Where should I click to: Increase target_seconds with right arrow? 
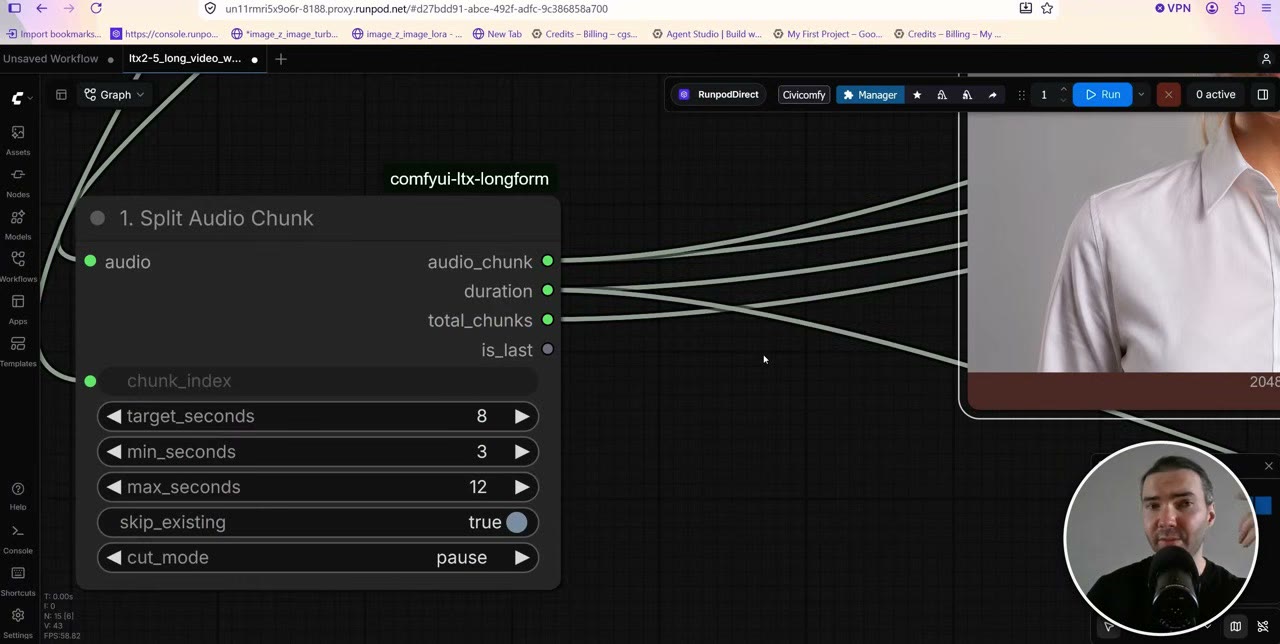tap(522, 416)
